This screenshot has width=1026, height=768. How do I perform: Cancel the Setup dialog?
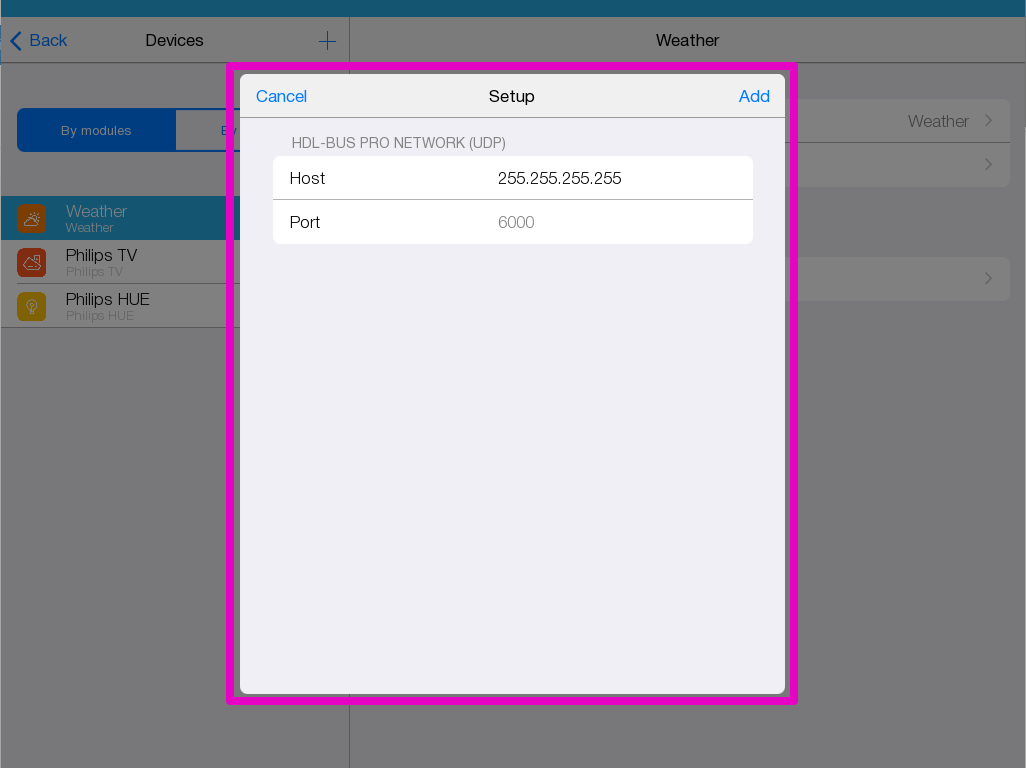click(x=281, y=96)
